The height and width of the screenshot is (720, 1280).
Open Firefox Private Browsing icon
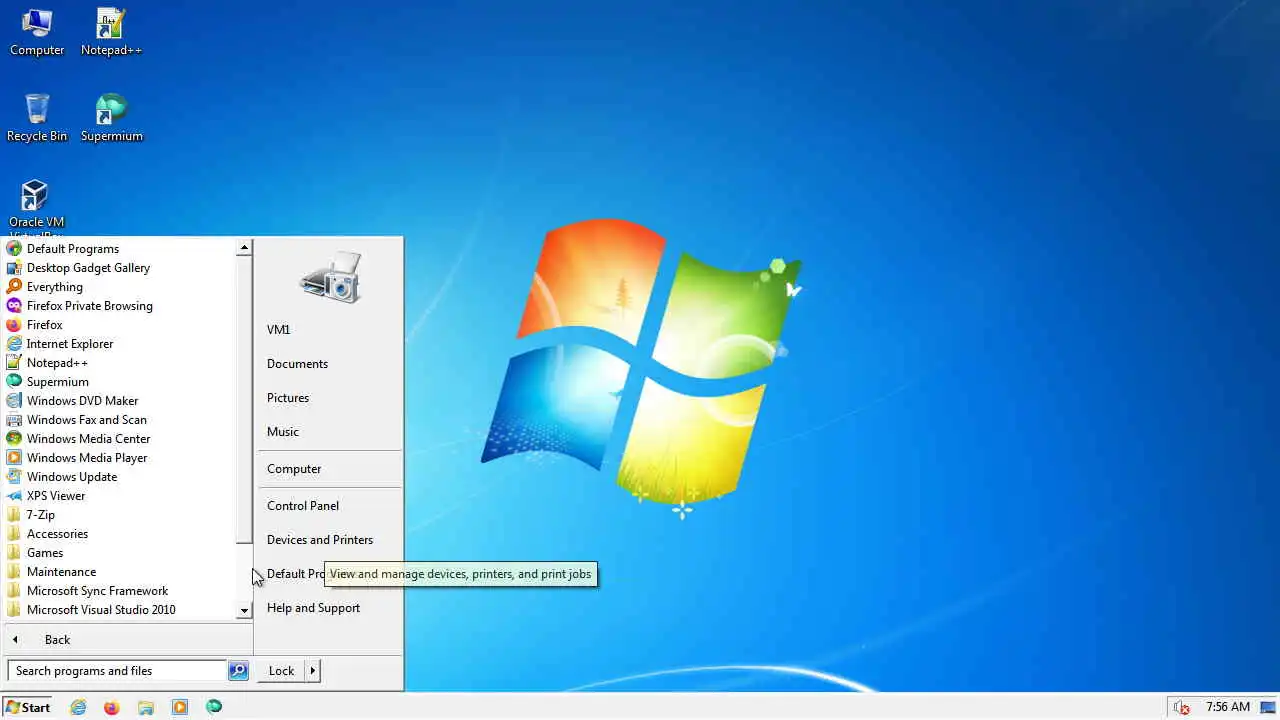coord(14,306)
